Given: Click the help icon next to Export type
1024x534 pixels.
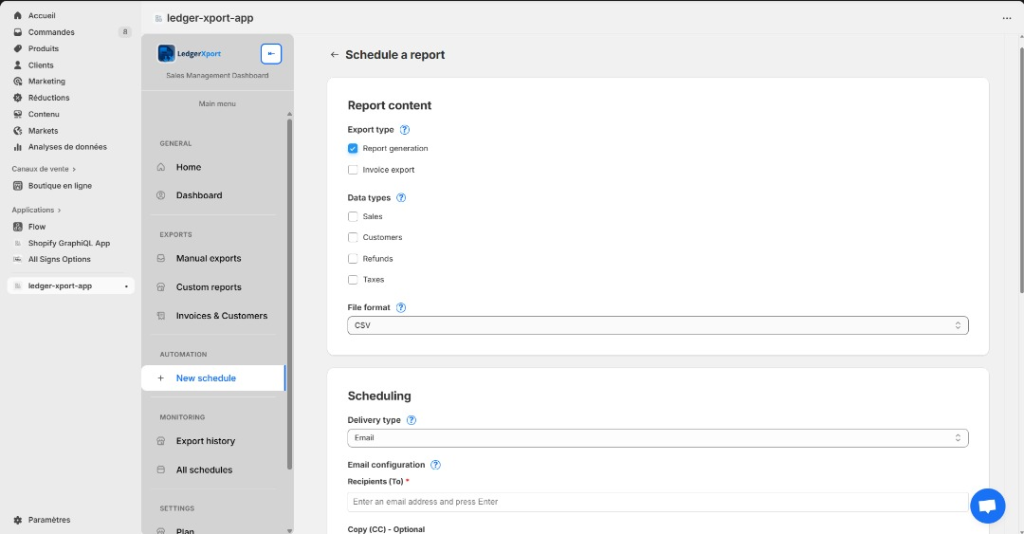Looking at the screenshot, I should point(405,130).
